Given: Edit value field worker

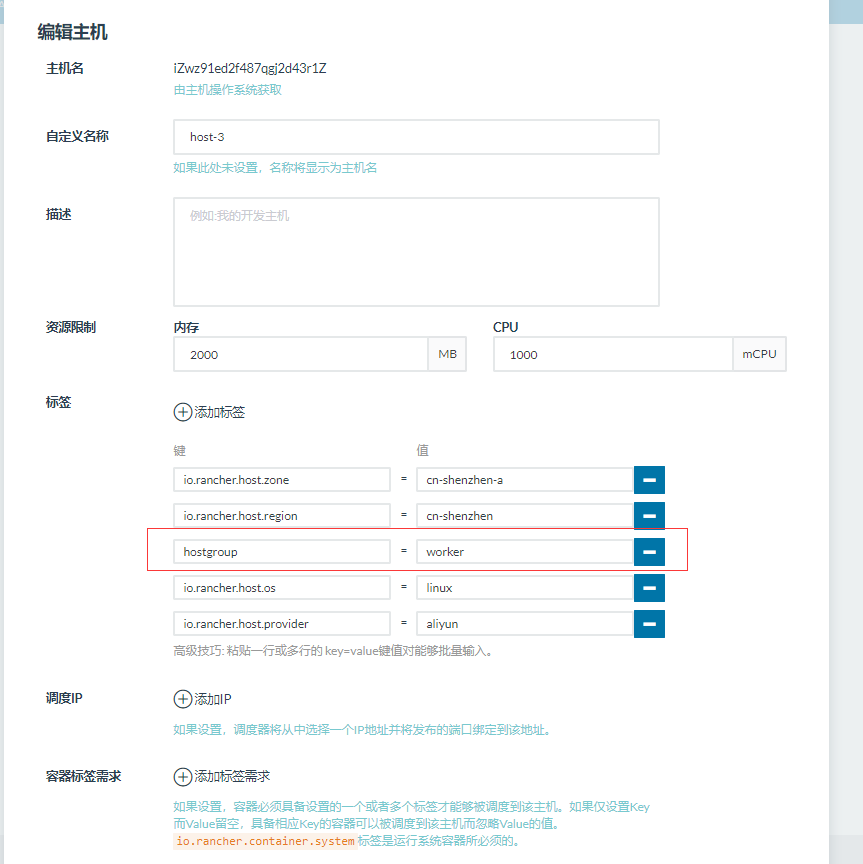Looking at the screenshot, I should tap(525, 552).
